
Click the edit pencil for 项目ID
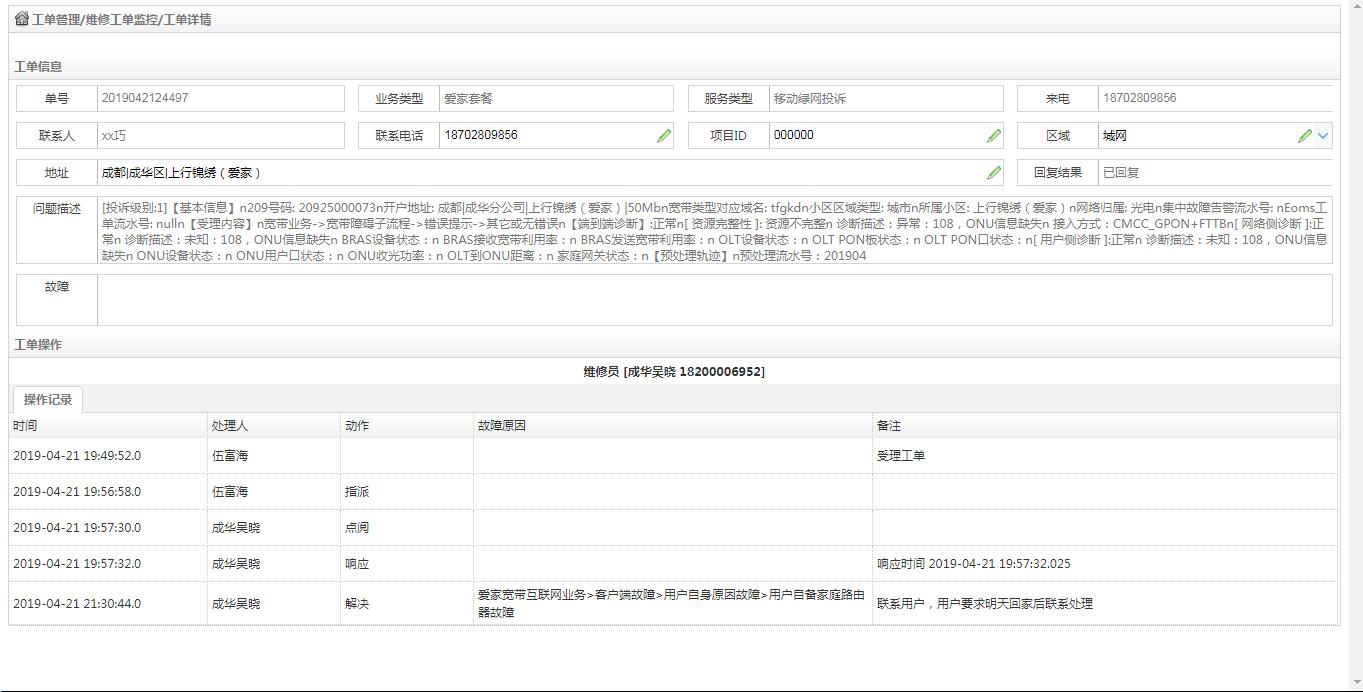(993, 136)
